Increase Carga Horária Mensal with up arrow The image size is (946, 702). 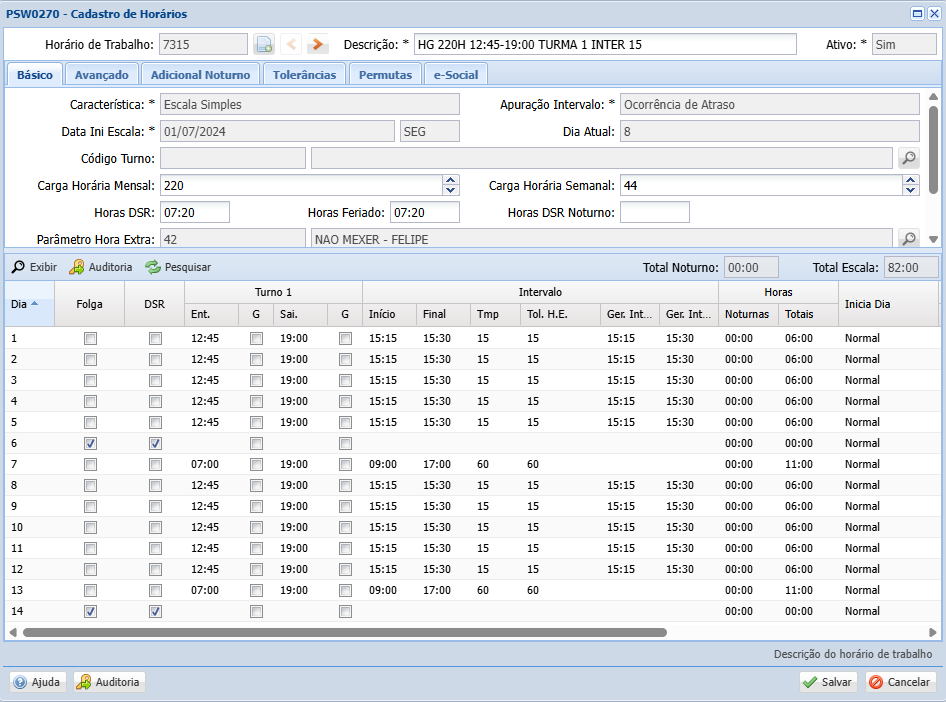(450, 180)
